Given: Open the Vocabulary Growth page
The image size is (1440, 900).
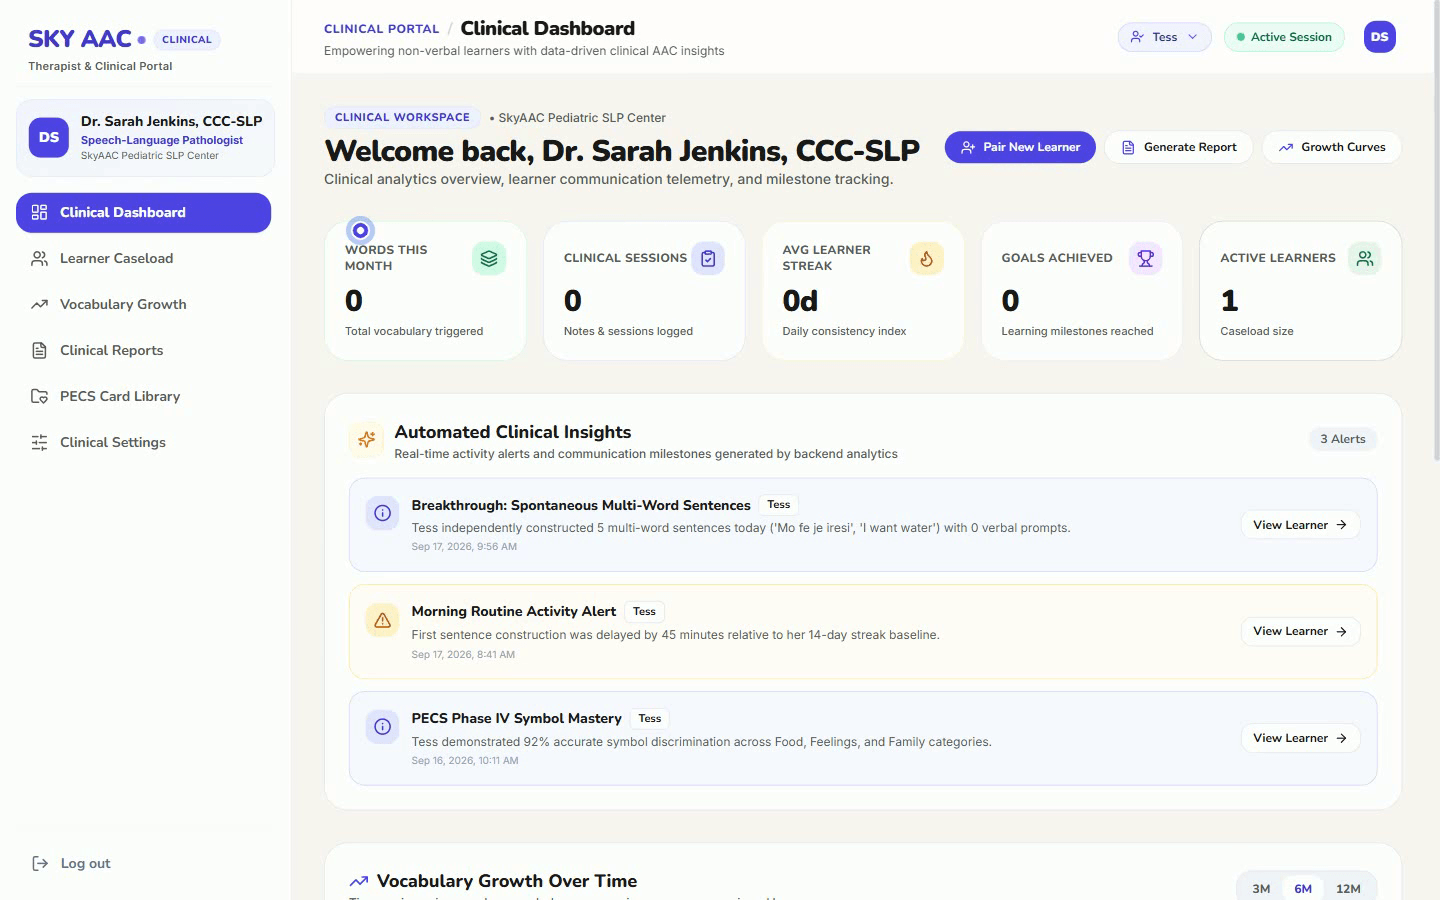Looking at the screenshot, I should (x=143, y=304).
